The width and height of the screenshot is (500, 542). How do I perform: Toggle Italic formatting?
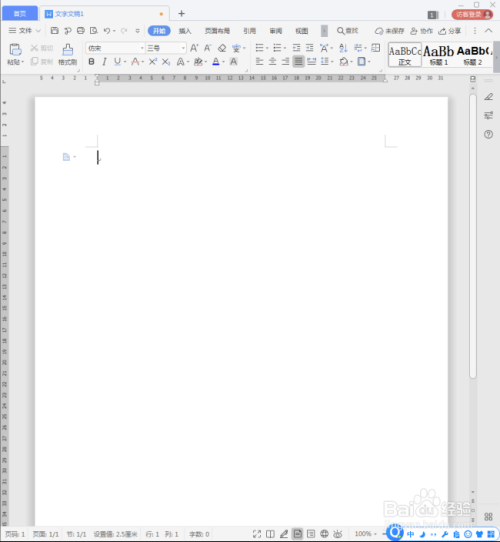coord(104,62)
